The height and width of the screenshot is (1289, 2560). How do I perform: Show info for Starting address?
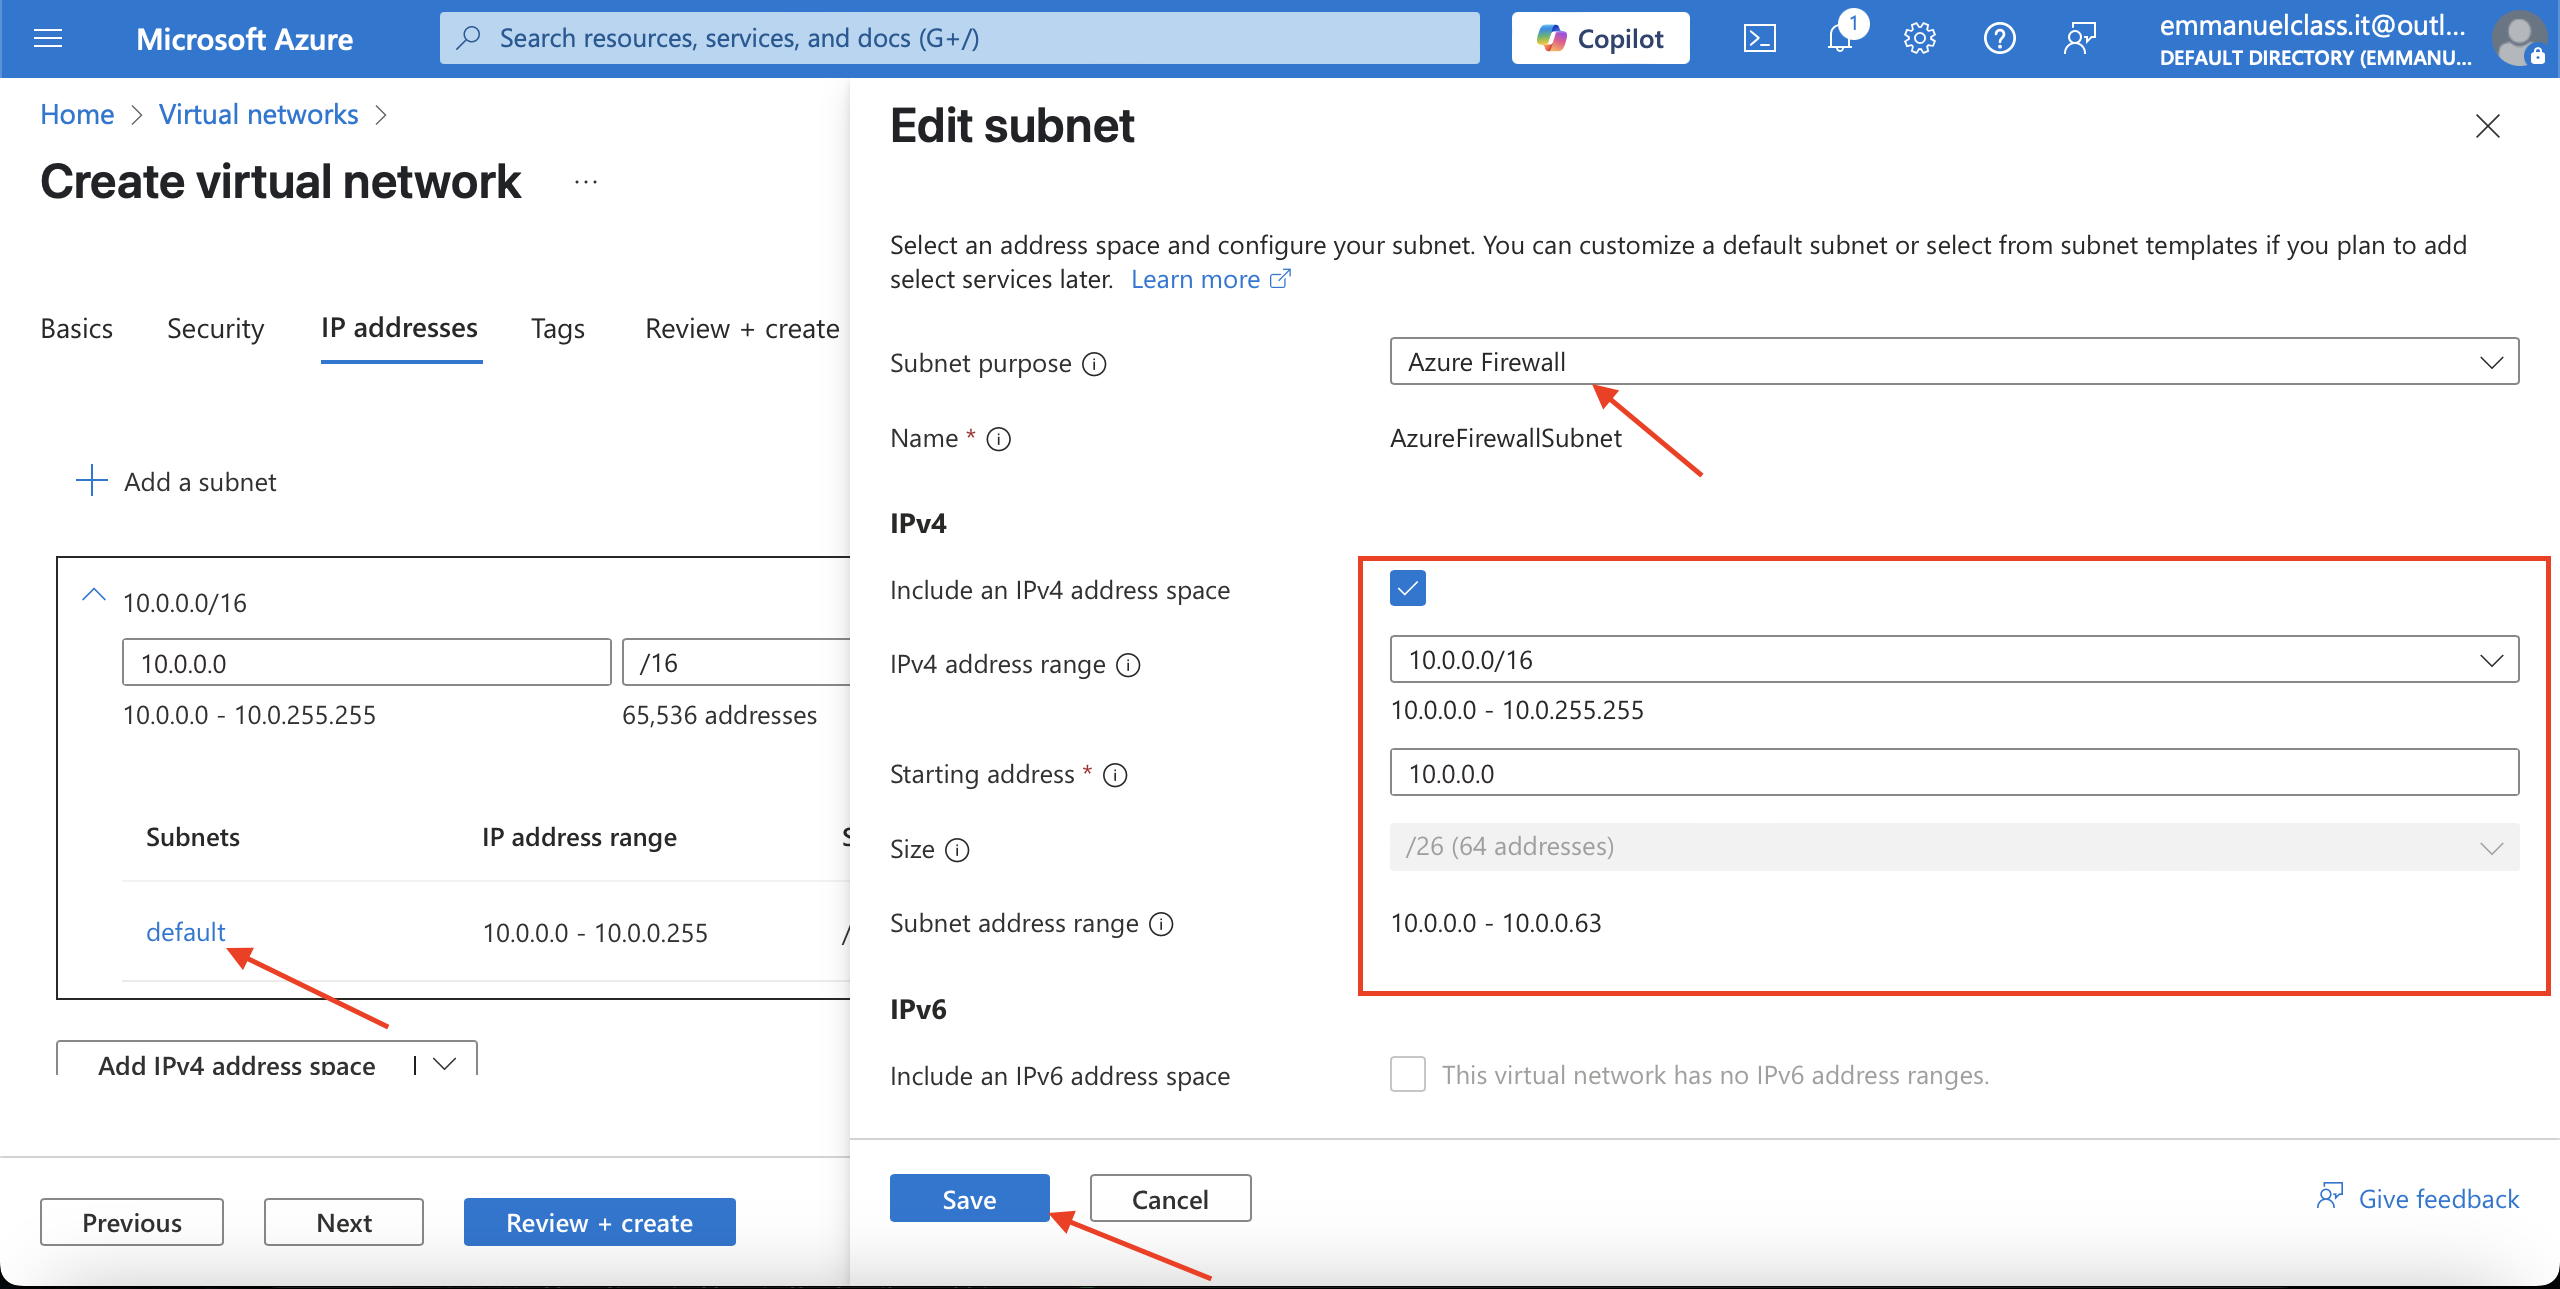[1115, 775]
